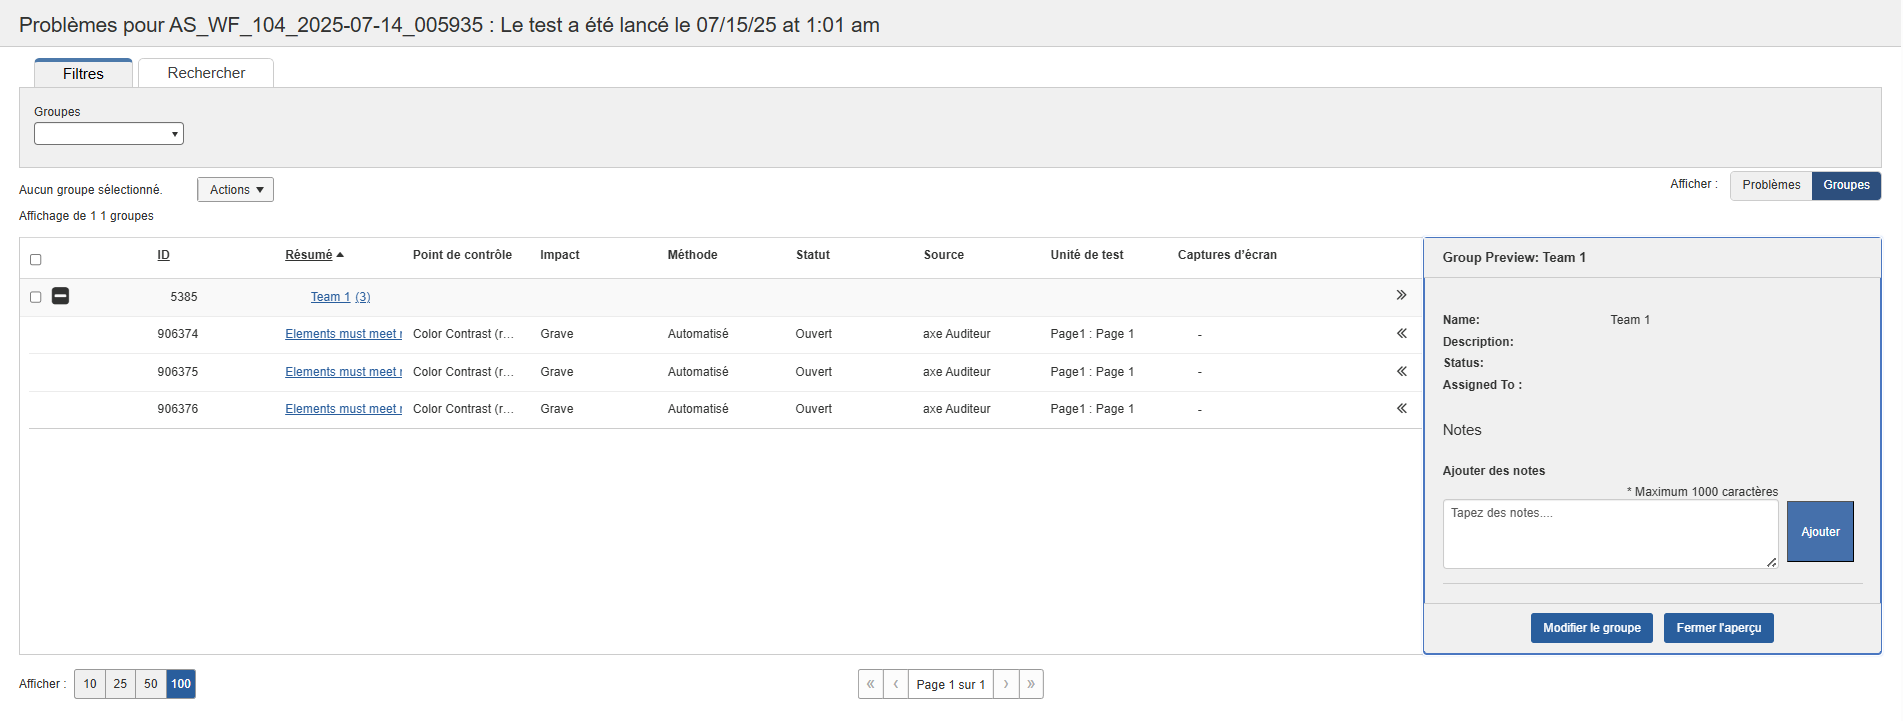Switch view to Problèmes
This screenshot has width=1903, height=721.
tap(1770, 185)
